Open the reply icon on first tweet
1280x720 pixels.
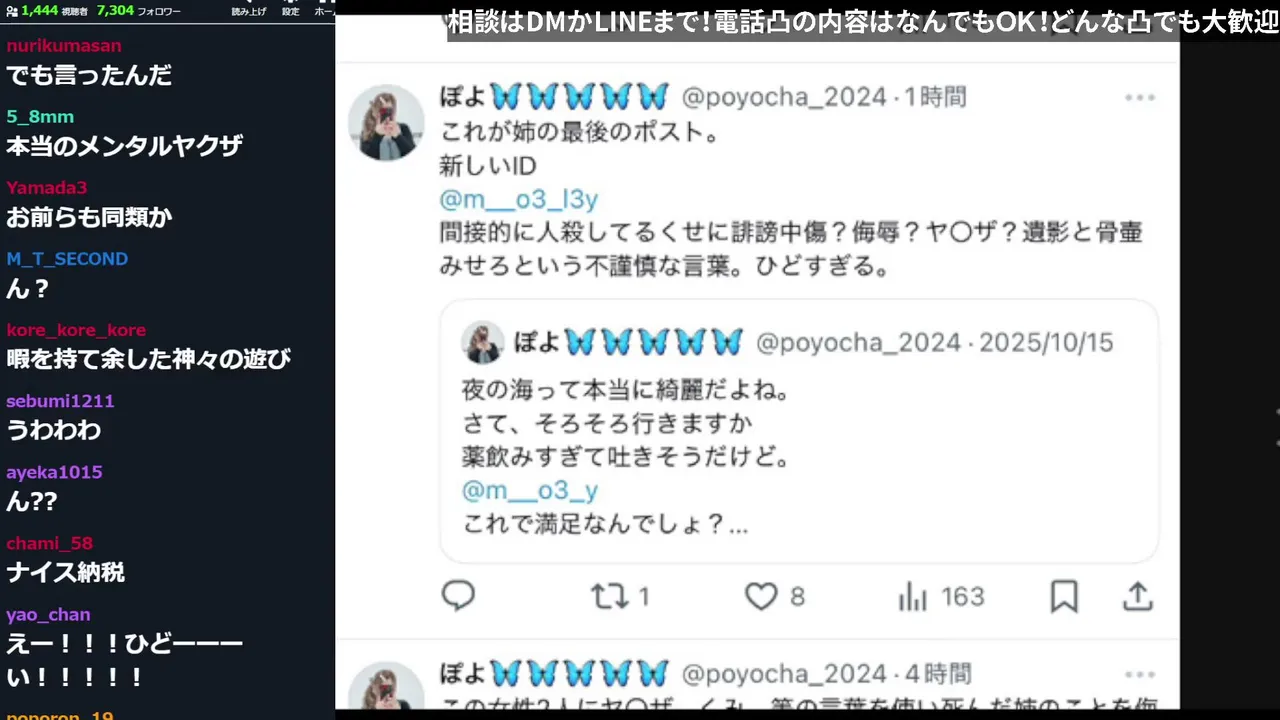(458, 596)
